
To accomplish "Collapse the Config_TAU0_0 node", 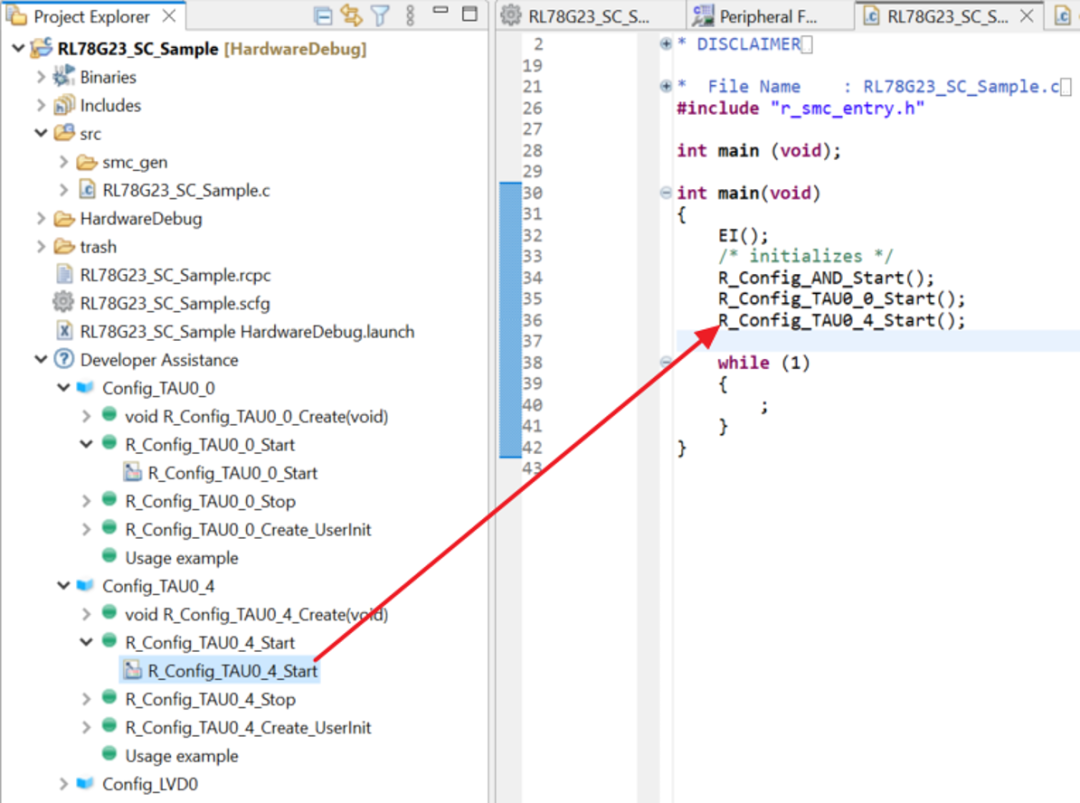I will [x=63, y=388].
